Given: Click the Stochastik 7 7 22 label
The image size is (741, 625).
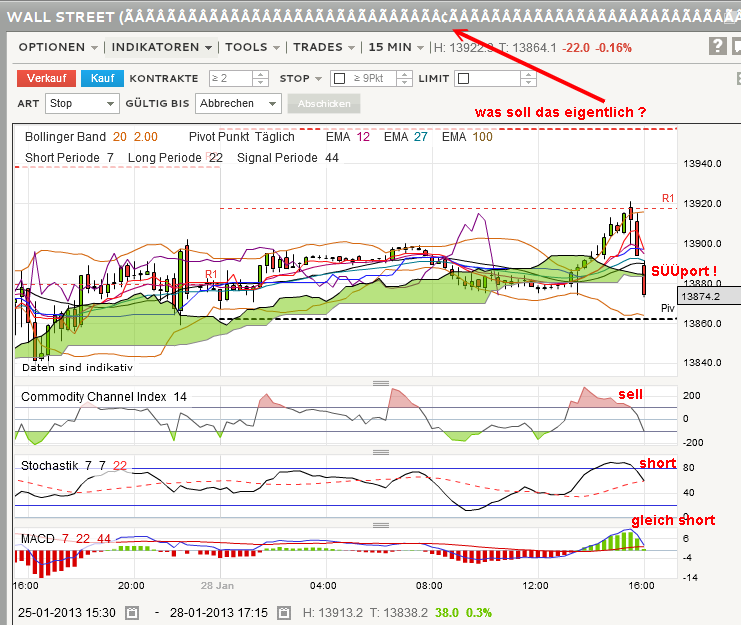Looking at the screenshot, I should pyautogui.click(x=74, y=466).
